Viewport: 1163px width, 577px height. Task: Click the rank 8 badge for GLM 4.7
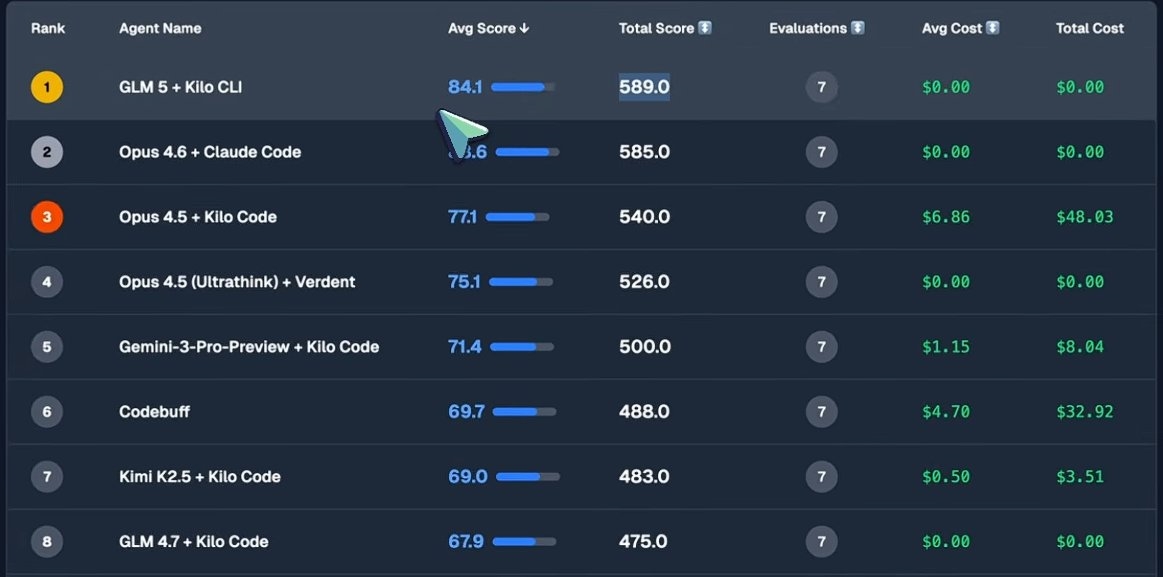[47, 542]
